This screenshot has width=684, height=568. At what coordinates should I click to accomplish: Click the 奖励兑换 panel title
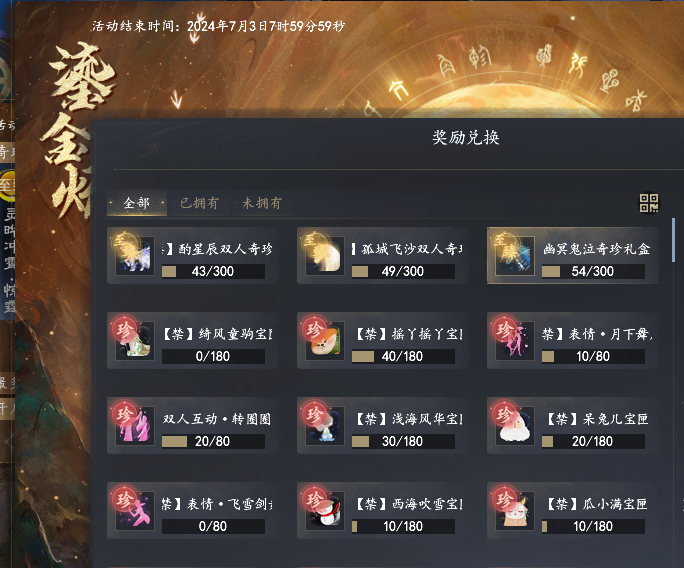[465, 138]
